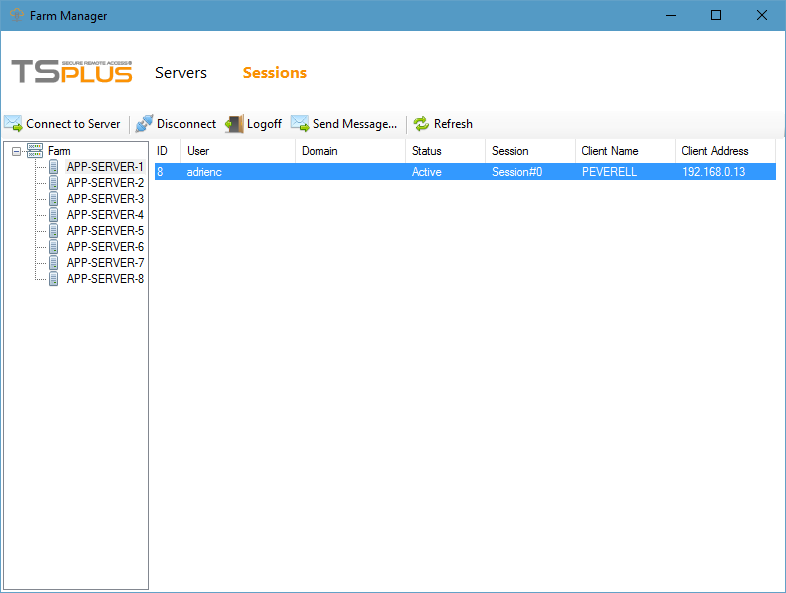The height and width of the screenshot is (593, 786).
Task: Click the APP-SERVER-3 server icon
Action: pos(54,199)
